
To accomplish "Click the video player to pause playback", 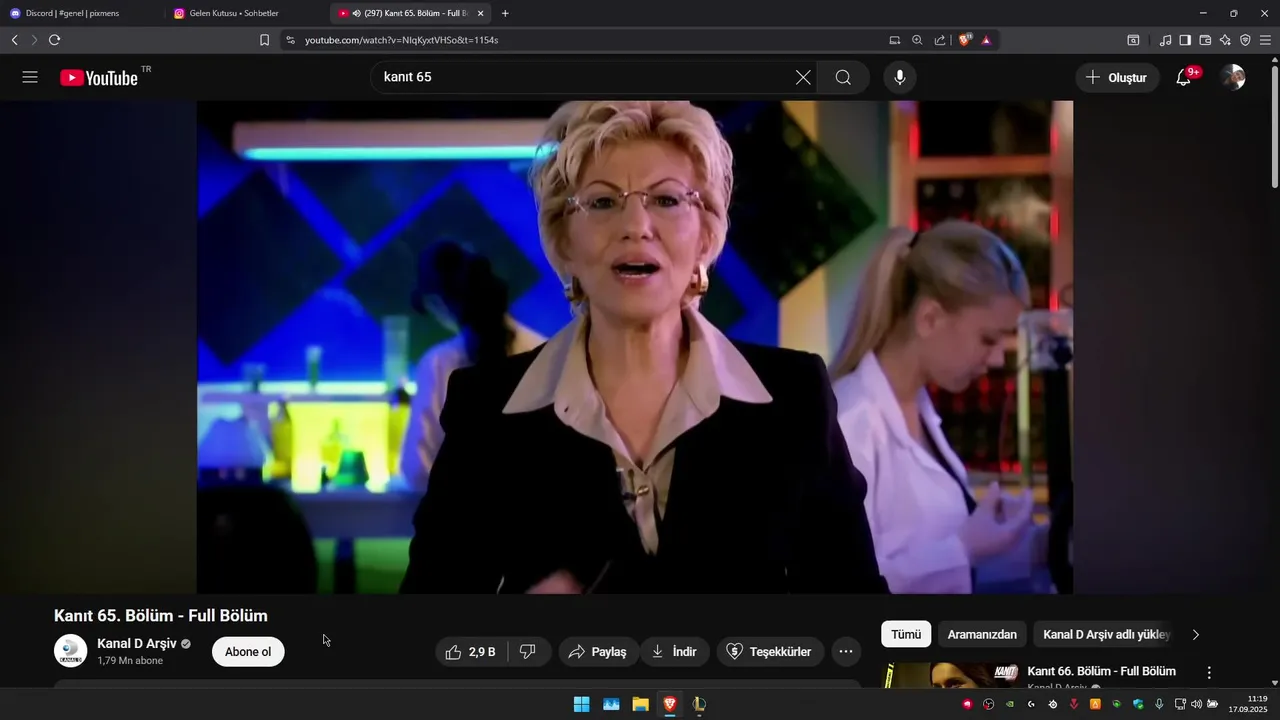I will point(635,347).
